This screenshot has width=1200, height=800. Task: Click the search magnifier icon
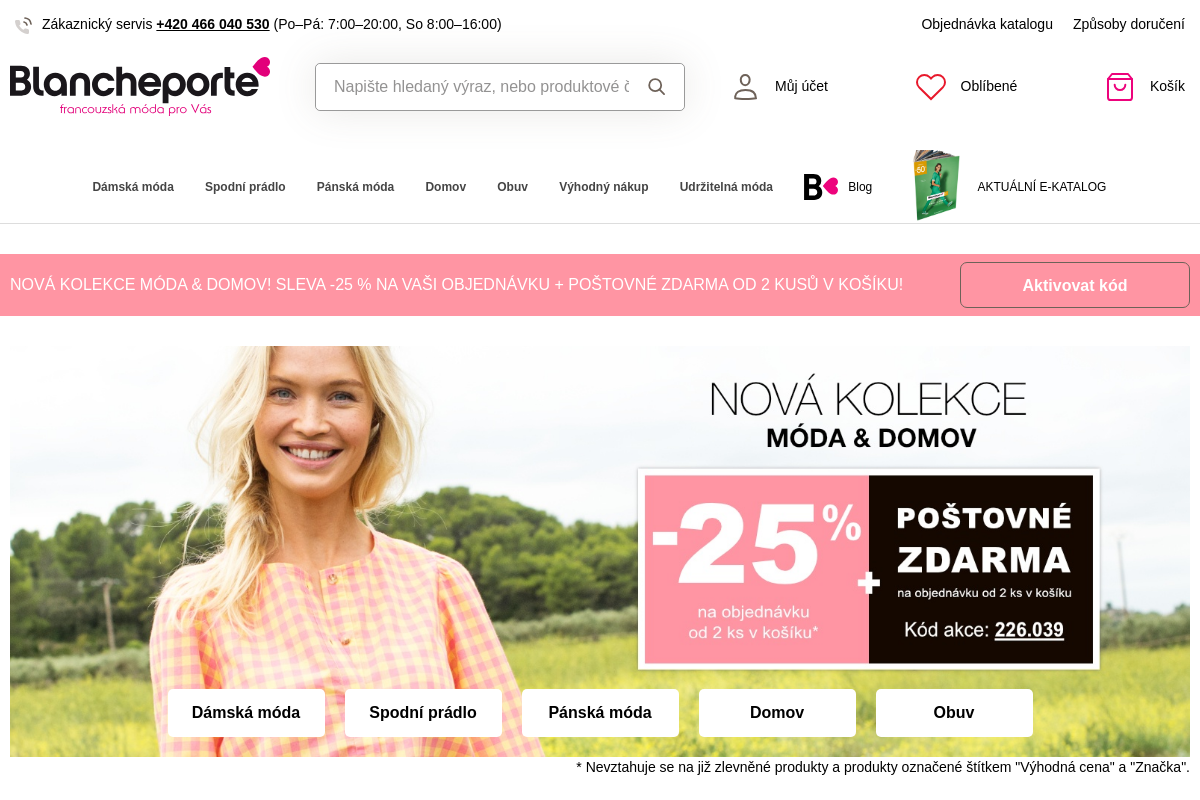(656, 87)
